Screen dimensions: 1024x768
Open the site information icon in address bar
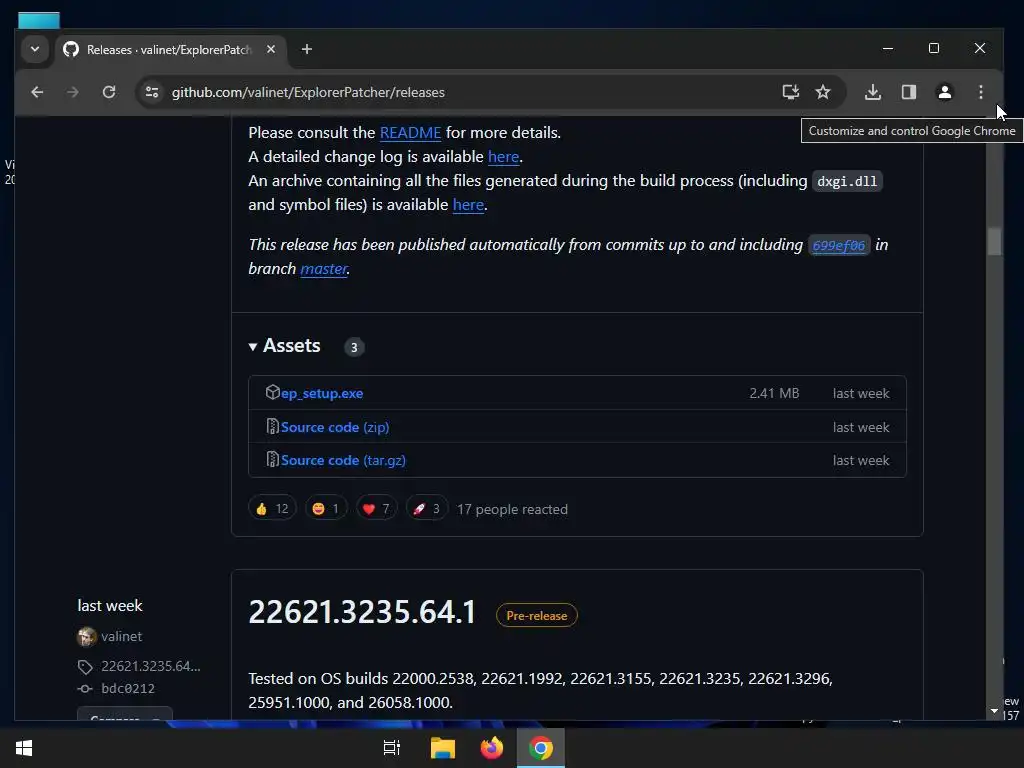[152, 92]
